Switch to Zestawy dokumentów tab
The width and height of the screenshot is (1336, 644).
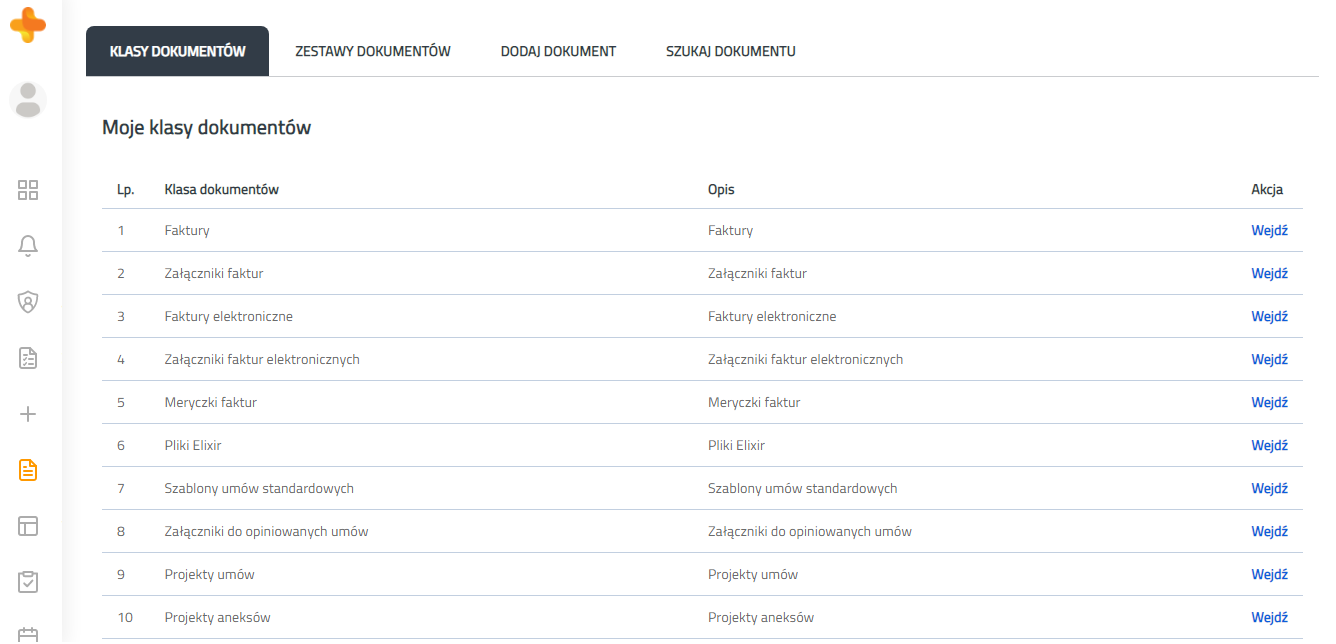373,51
